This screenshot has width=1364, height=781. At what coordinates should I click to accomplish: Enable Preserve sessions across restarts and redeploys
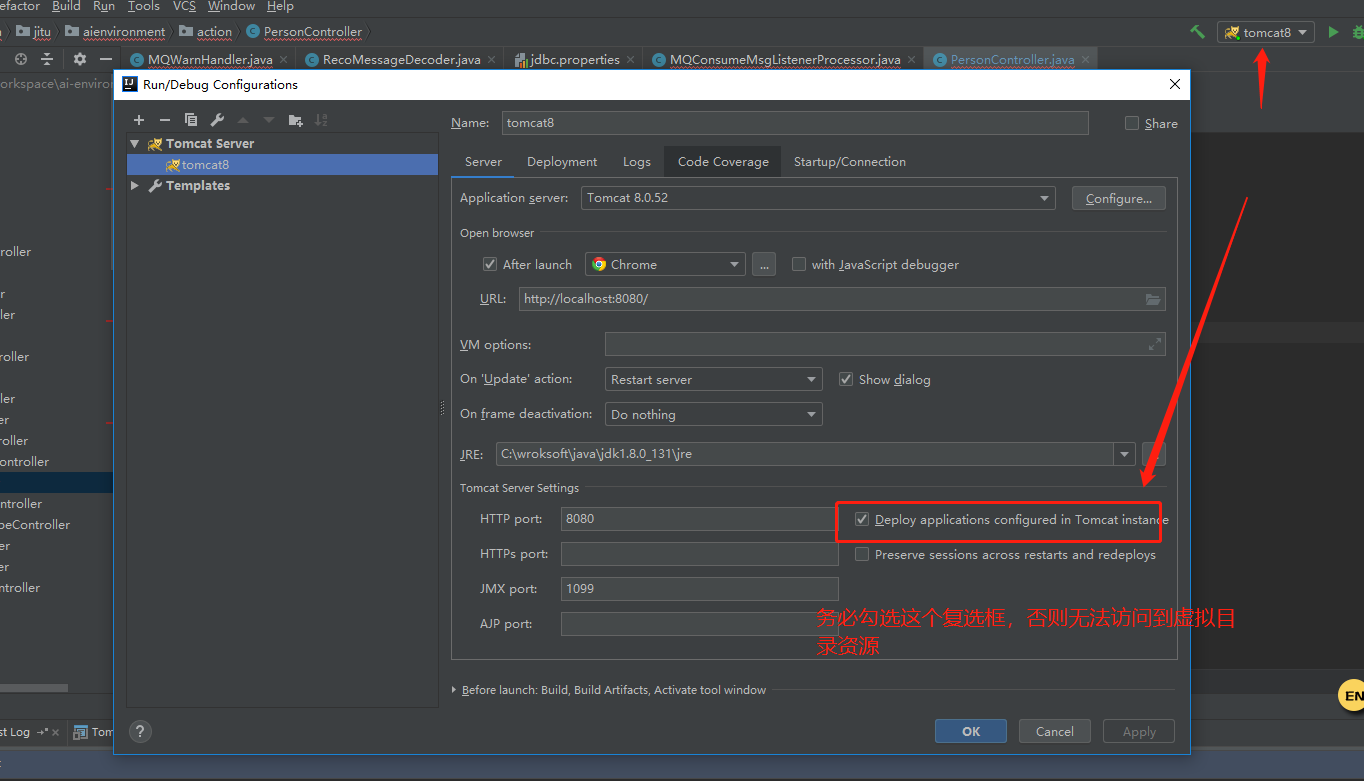tap(862, 554)
